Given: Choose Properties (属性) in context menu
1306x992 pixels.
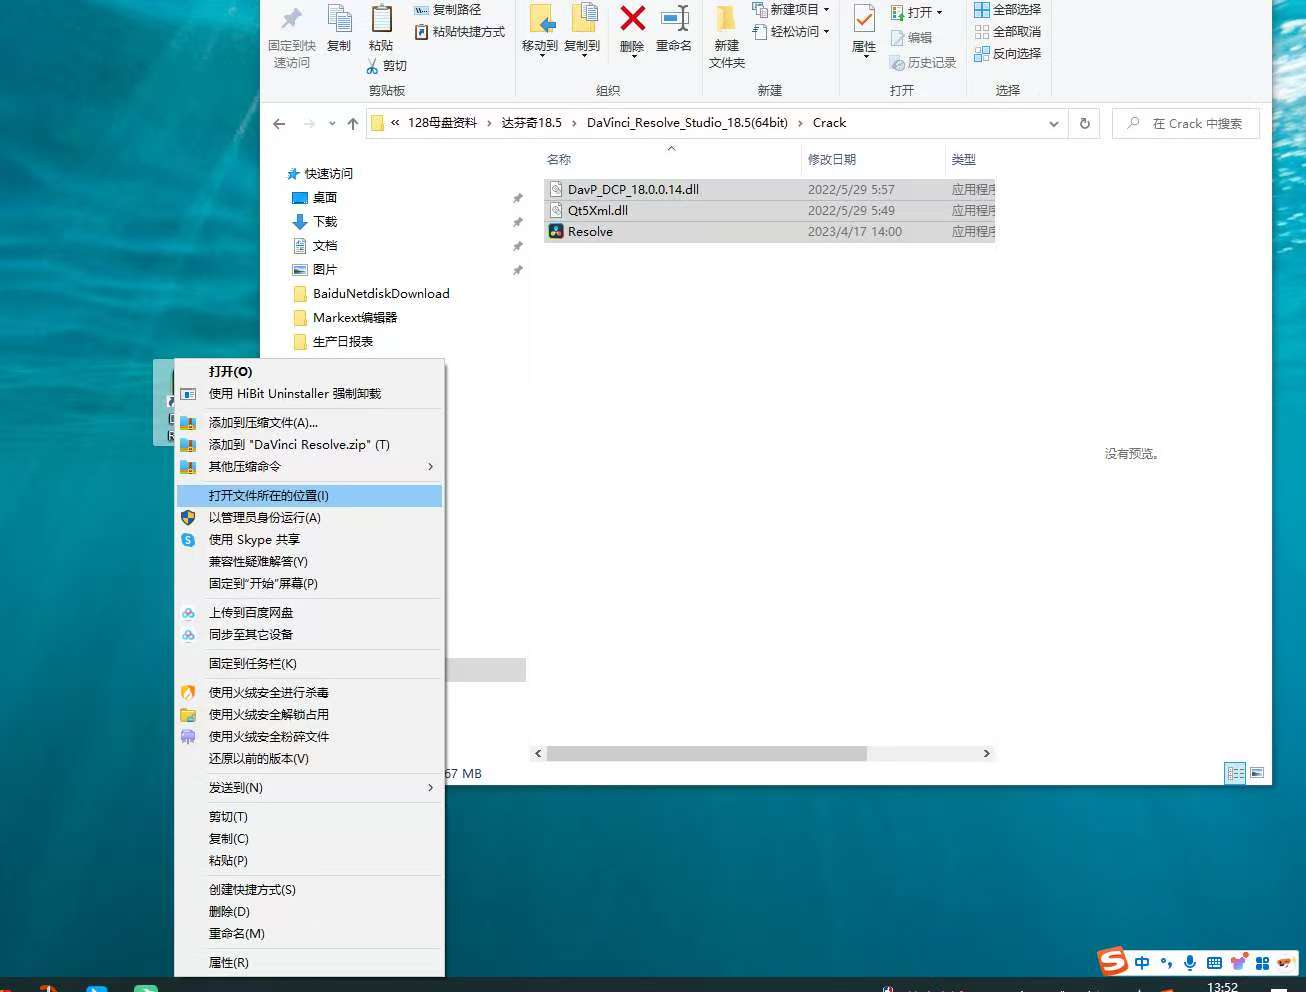Looking at the screenshot, I should tap(309, 963).
